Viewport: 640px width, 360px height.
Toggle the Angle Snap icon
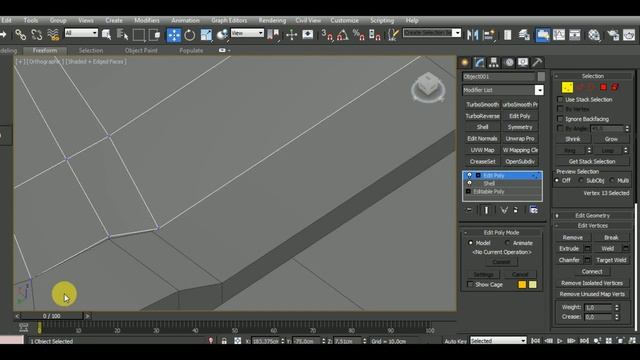click(x=343, y=35)
